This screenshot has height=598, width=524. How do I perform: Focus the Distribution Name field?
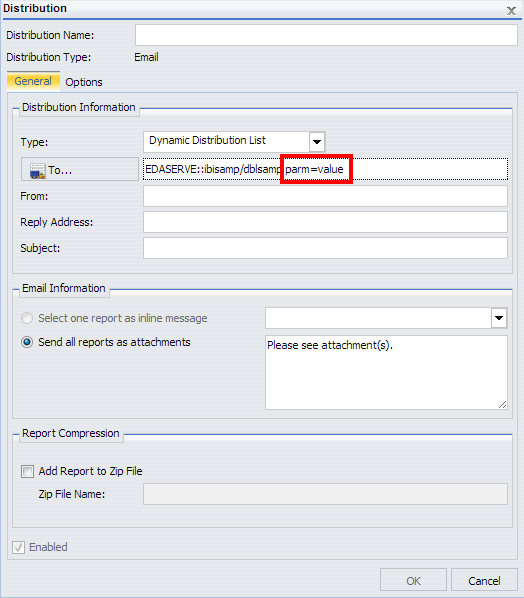coord(326,35)
